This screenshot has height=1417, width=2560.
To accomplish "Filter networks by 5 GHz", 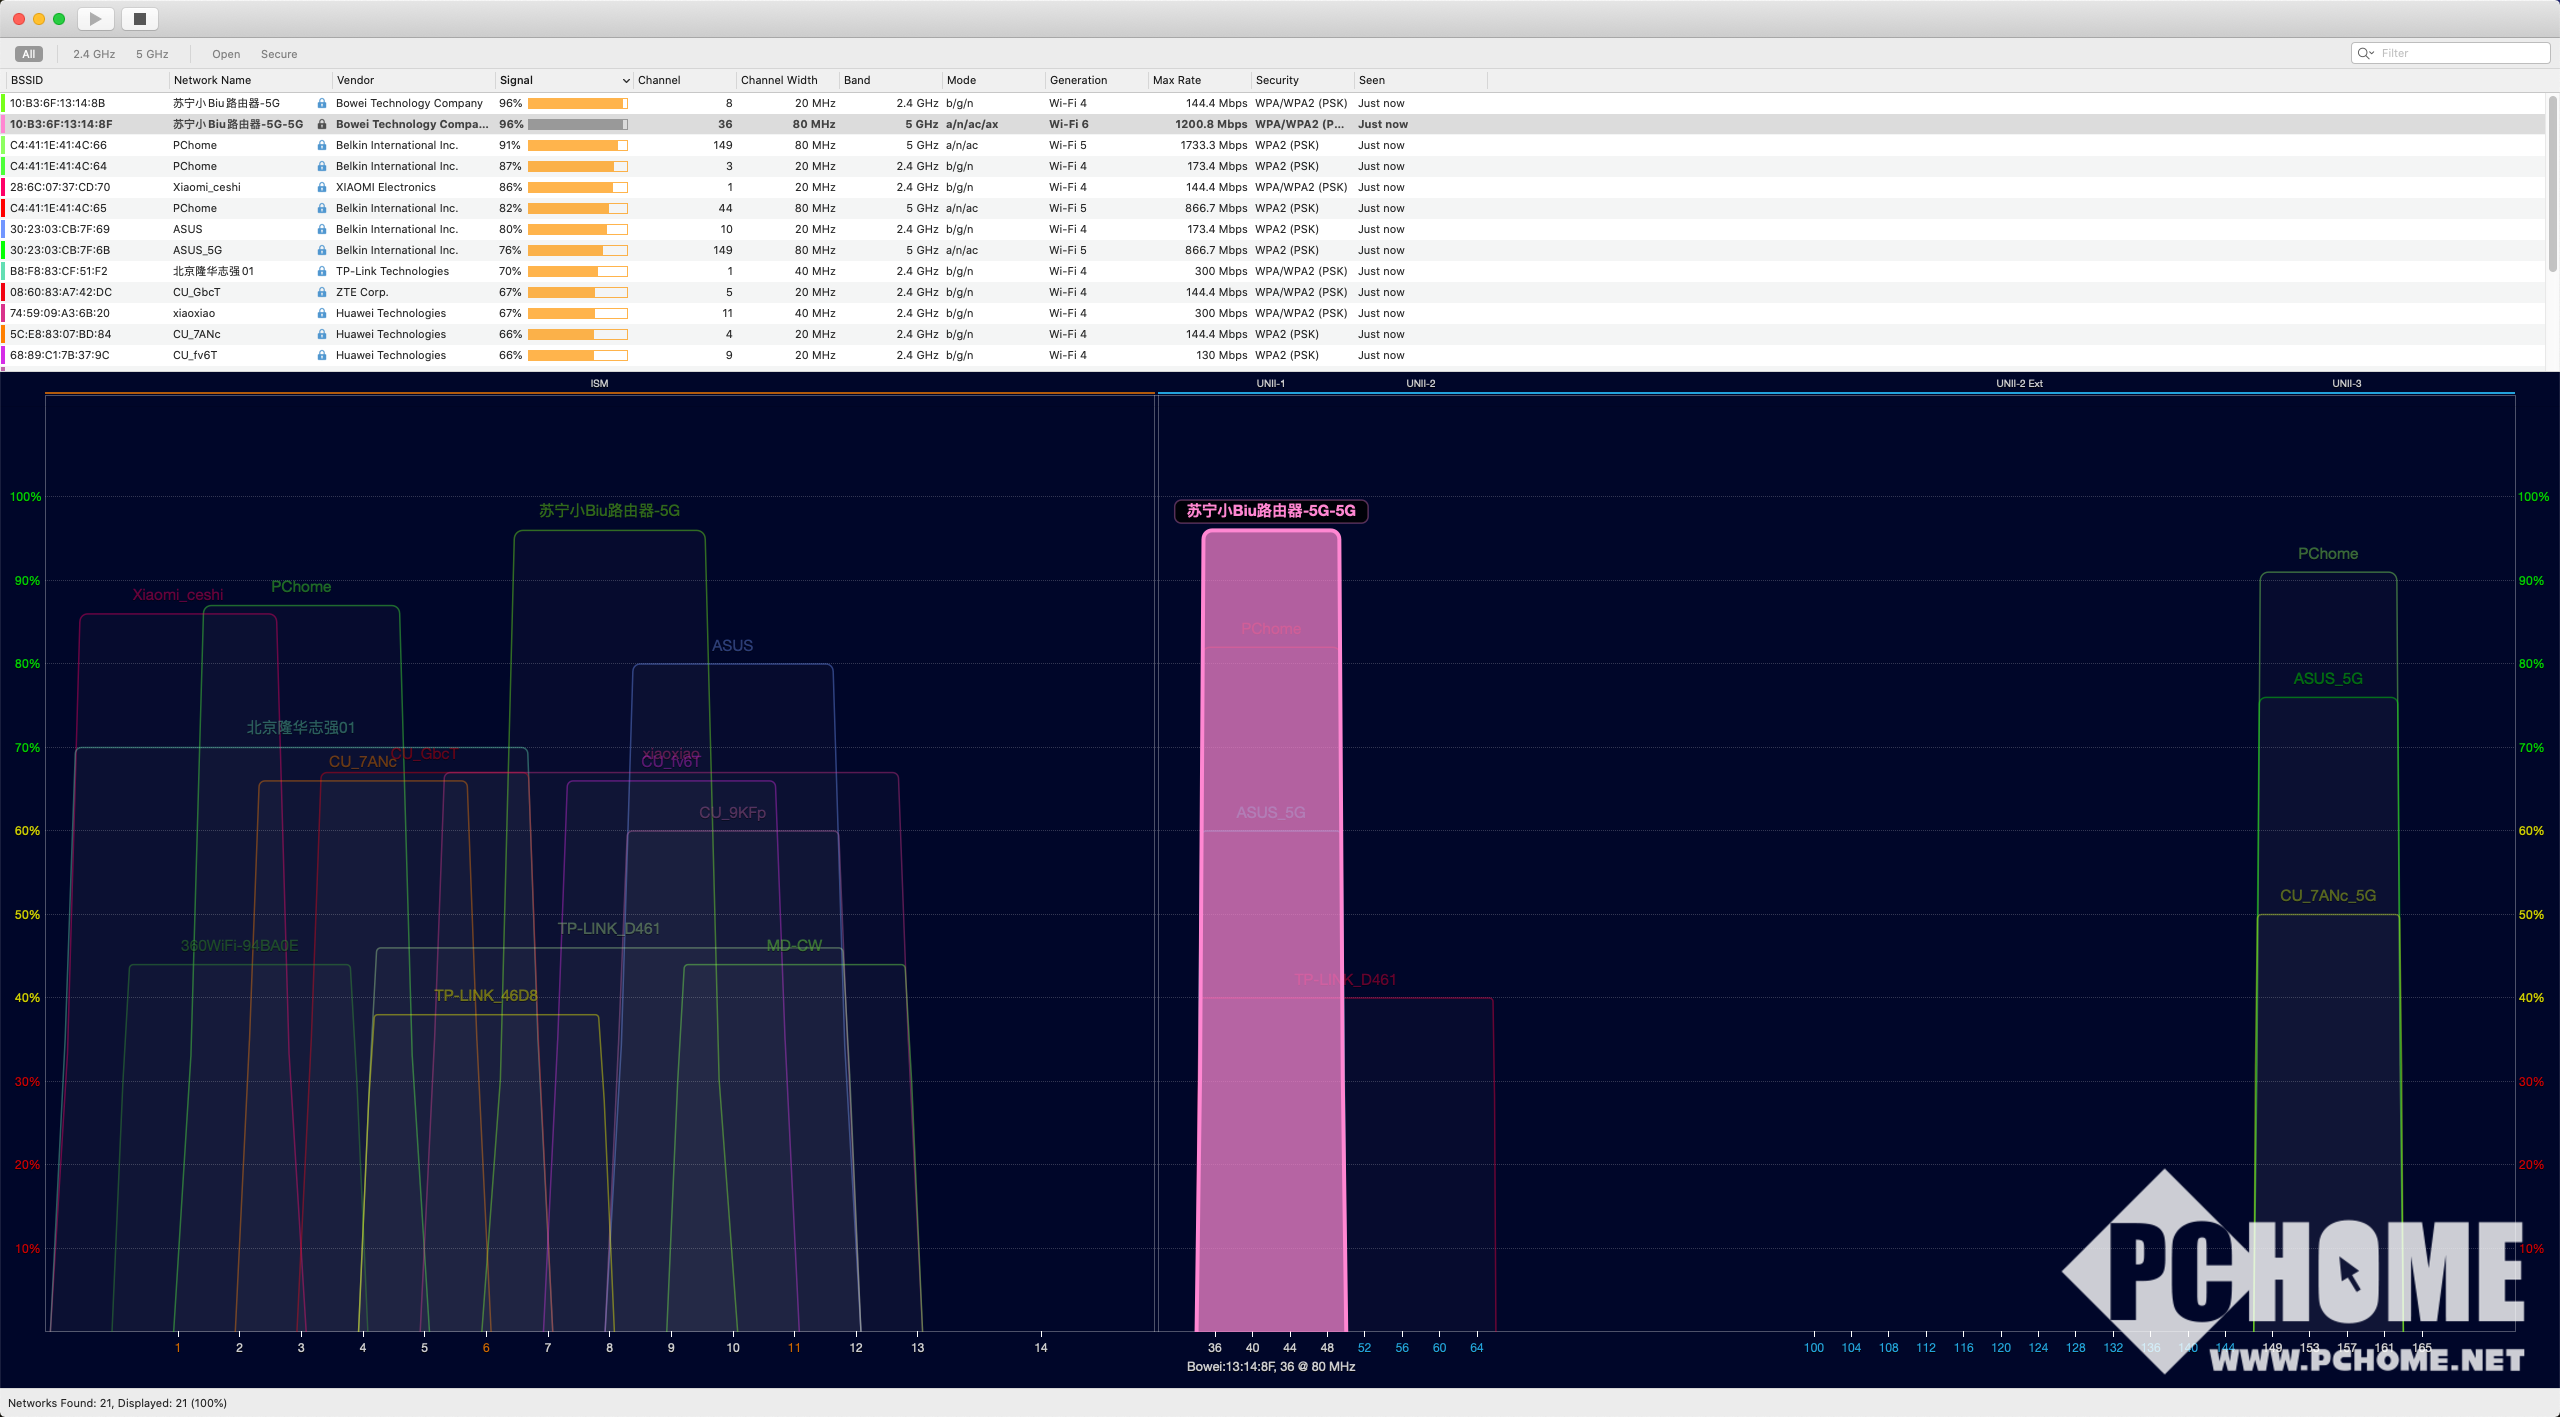I will point(152,54).
